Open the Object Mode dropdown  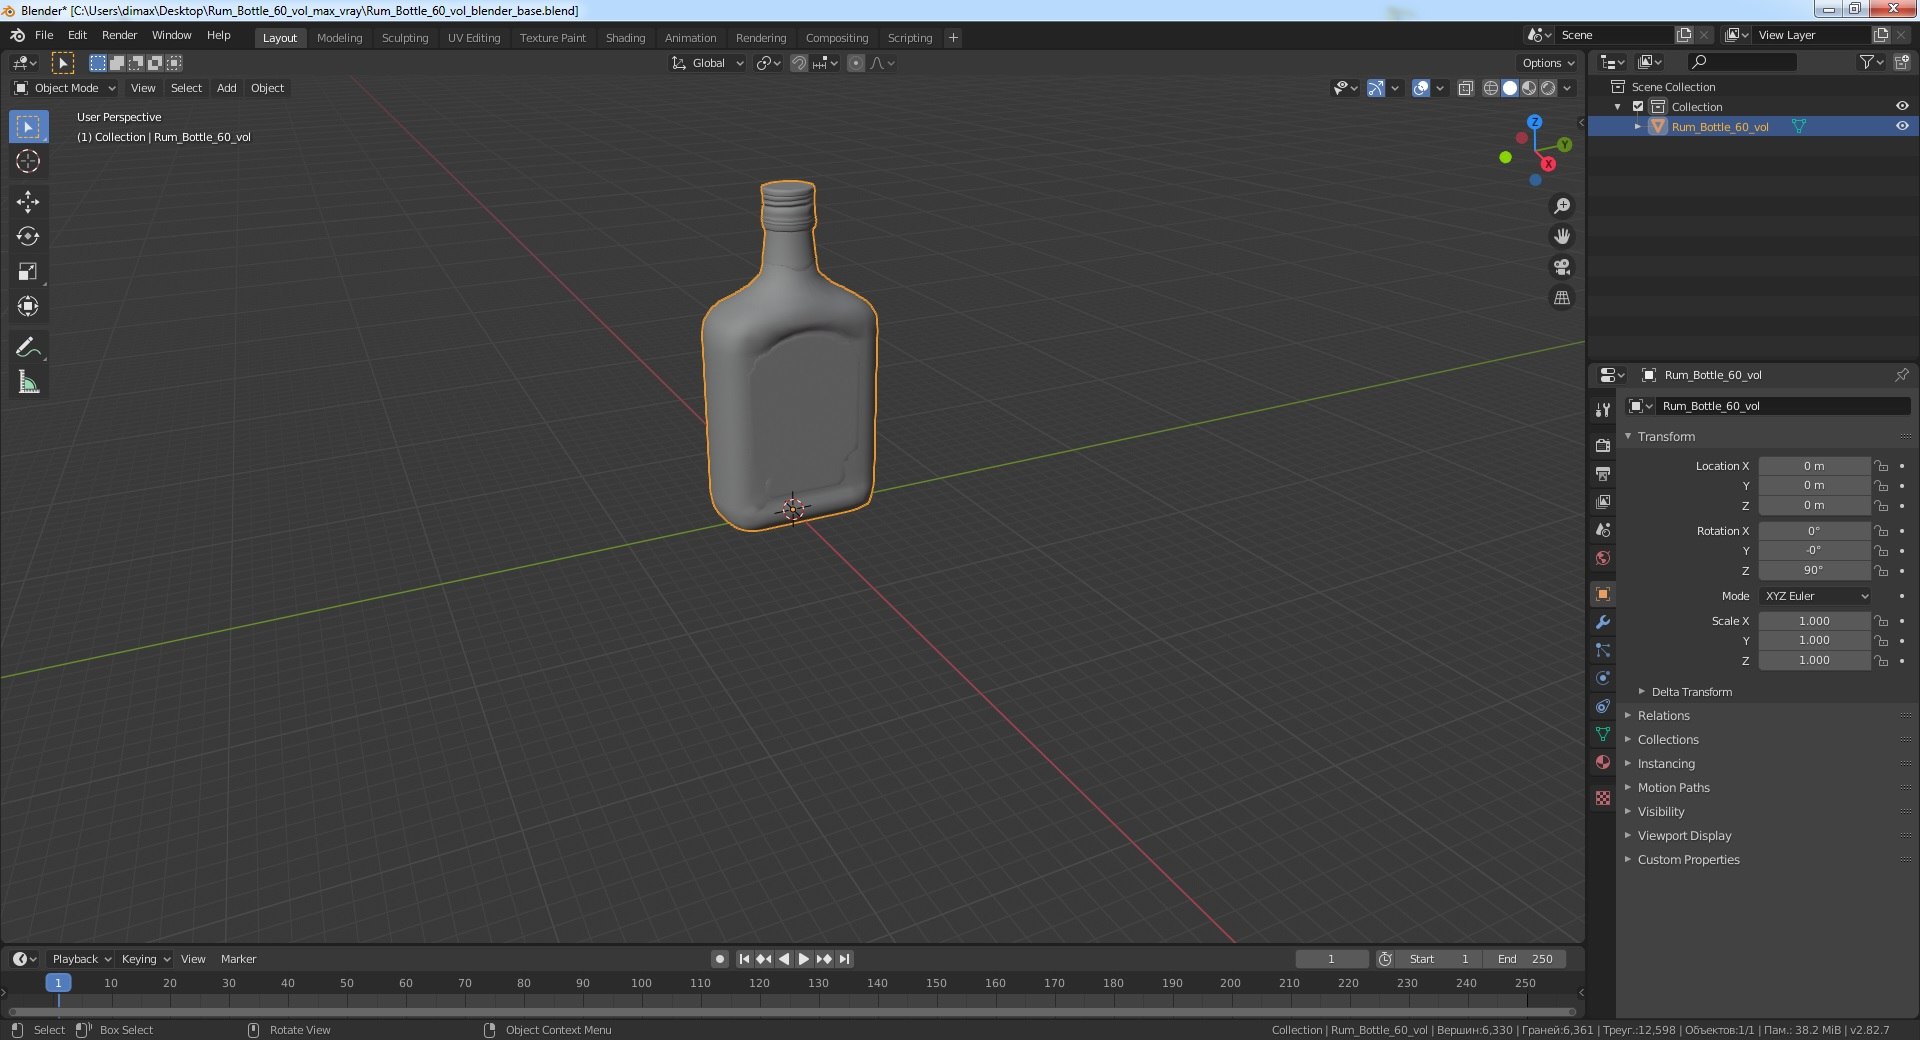pyautogui.click(x=65, y=88)
